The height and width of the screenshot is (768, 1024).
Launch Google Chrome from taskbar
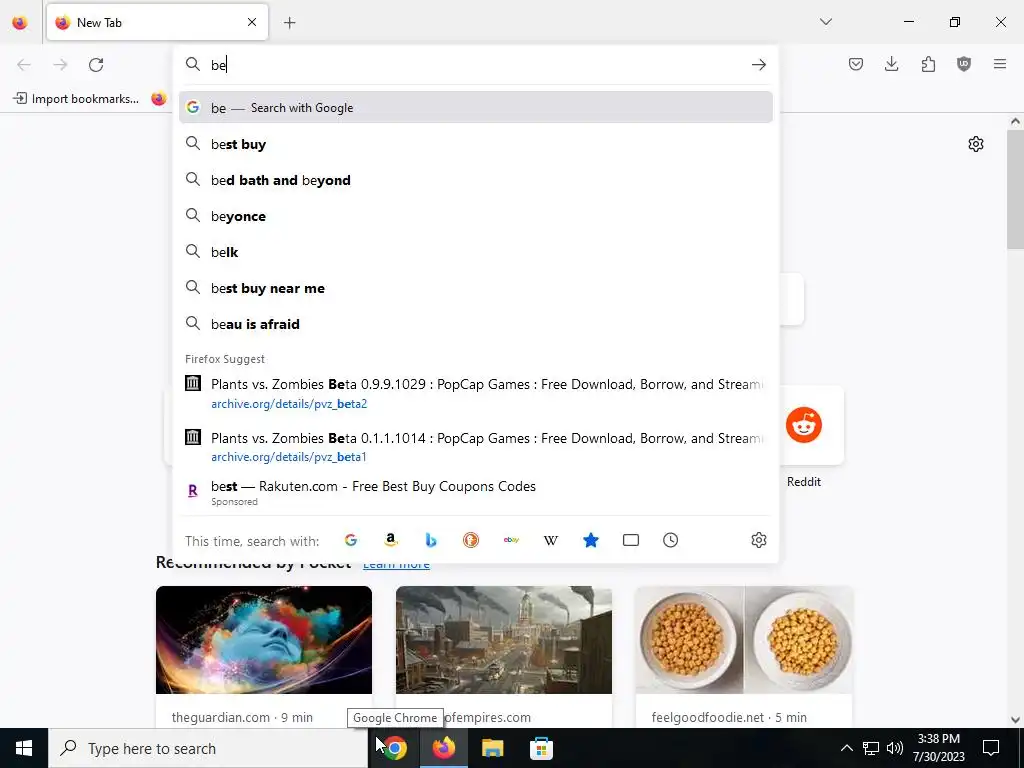click(x=394, y=748)
